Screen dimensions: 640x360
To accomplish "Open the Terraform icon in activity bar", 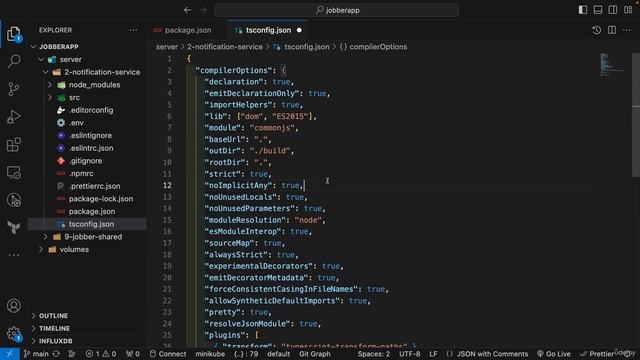I will coord(13,227).
